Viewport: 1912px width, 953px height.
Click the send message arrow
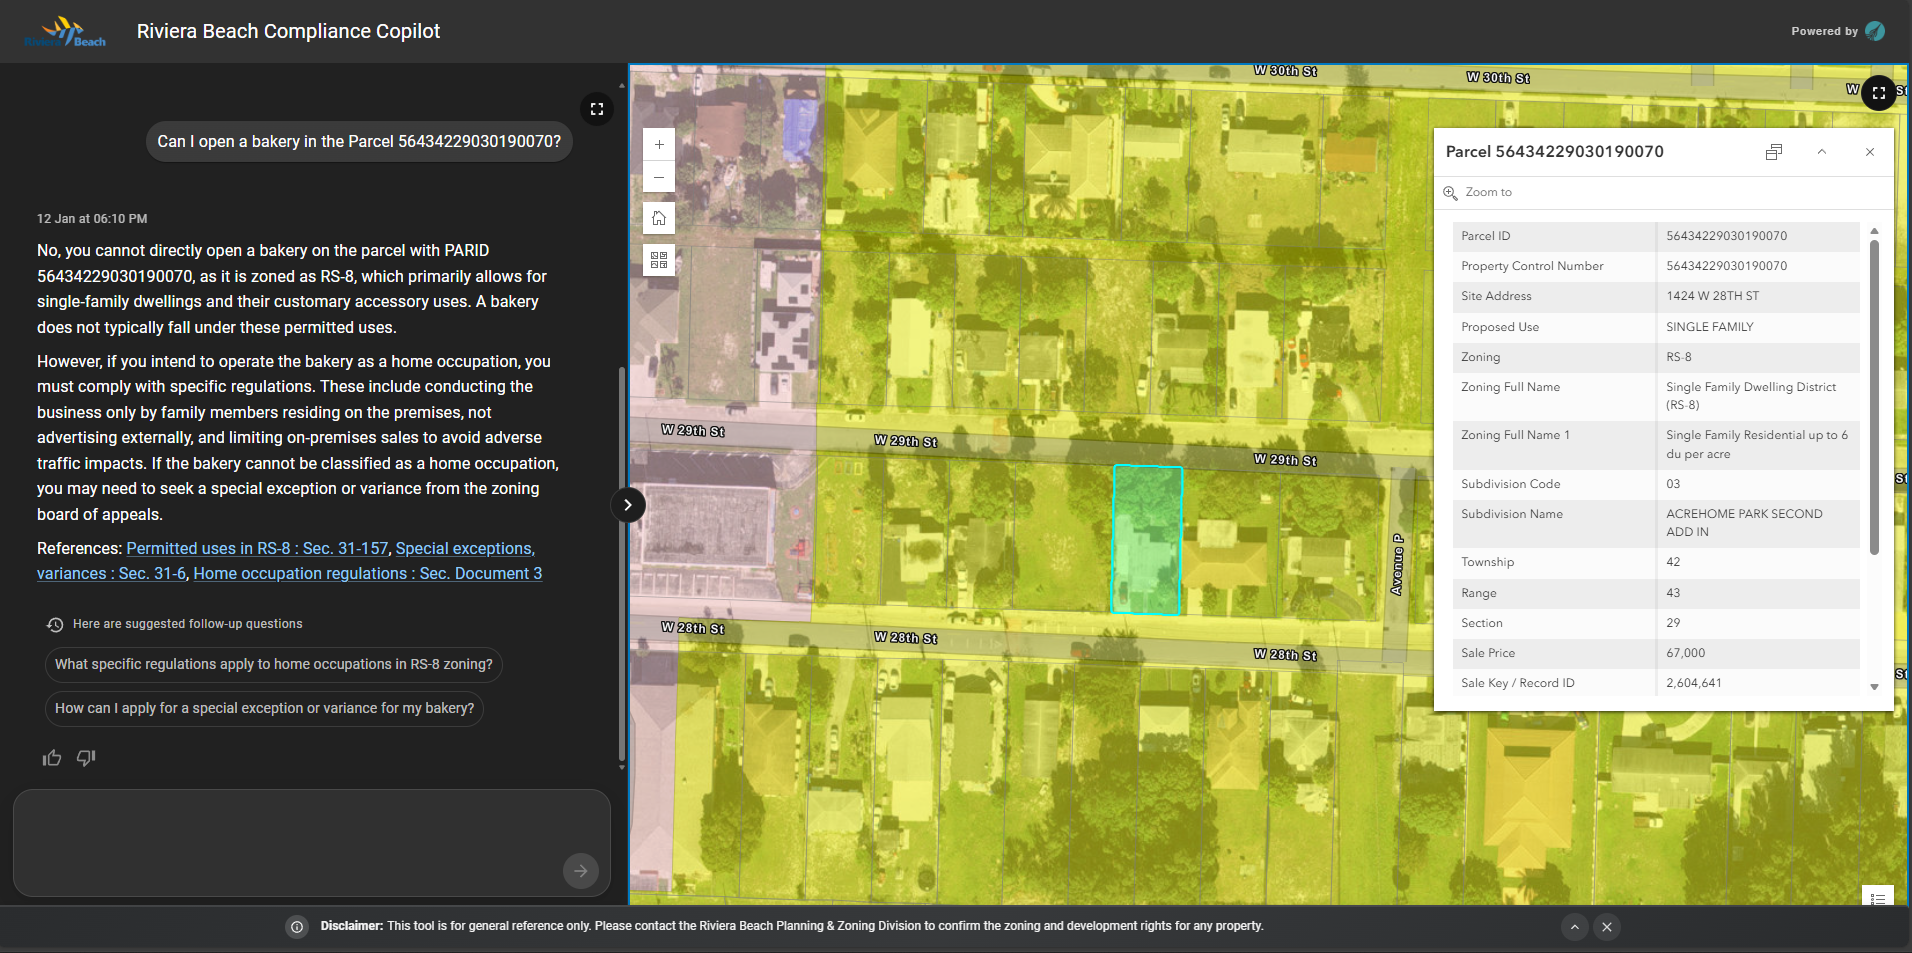[580, 870]
